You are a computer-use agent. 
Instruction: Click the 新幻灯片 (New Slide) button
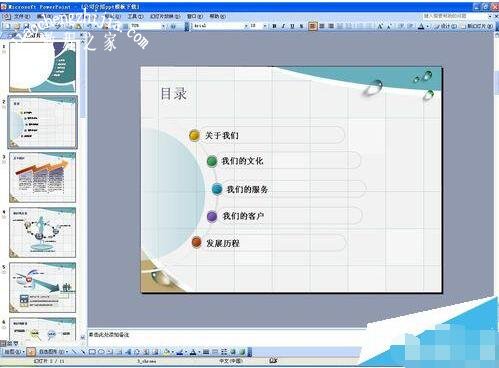[x=477, y=26]
